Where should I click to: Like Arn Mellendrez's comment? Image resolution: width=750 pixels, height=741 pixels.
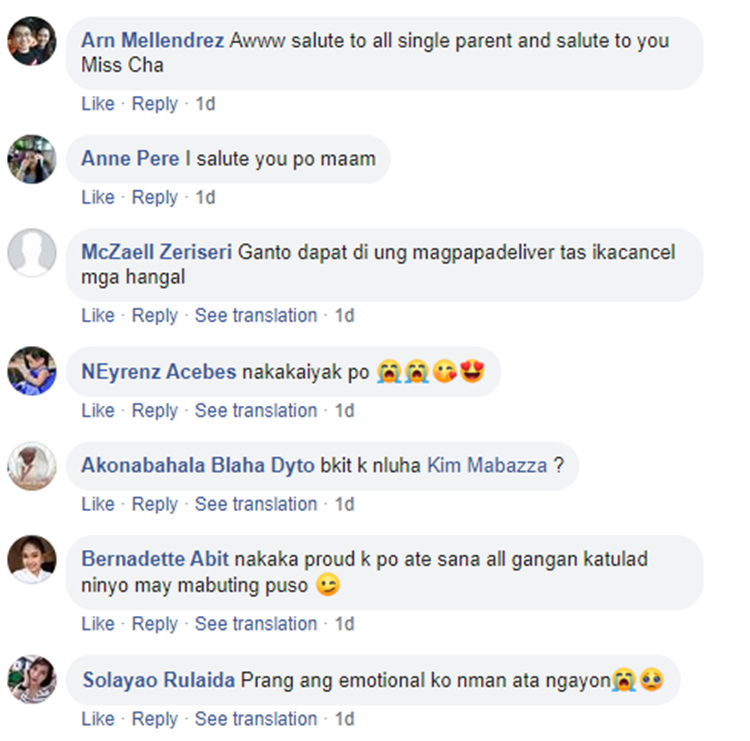pyautogui.click(x=98, y=104)
